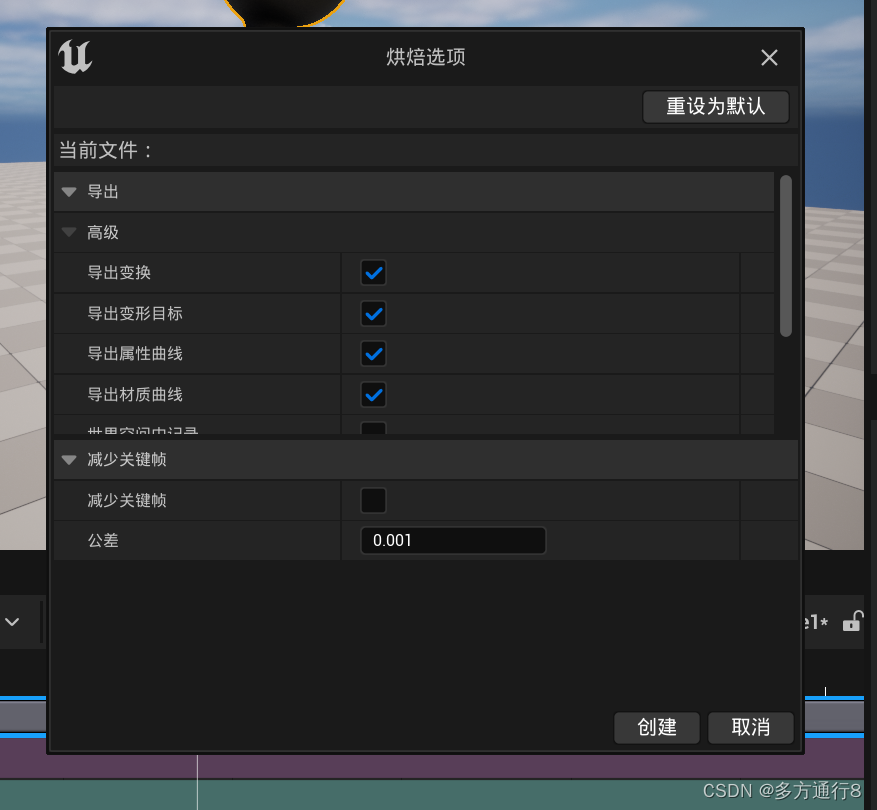Click the downward chevron icon on the left toolbar
Screen dimensions: 877x810
(x=13, y=621)
